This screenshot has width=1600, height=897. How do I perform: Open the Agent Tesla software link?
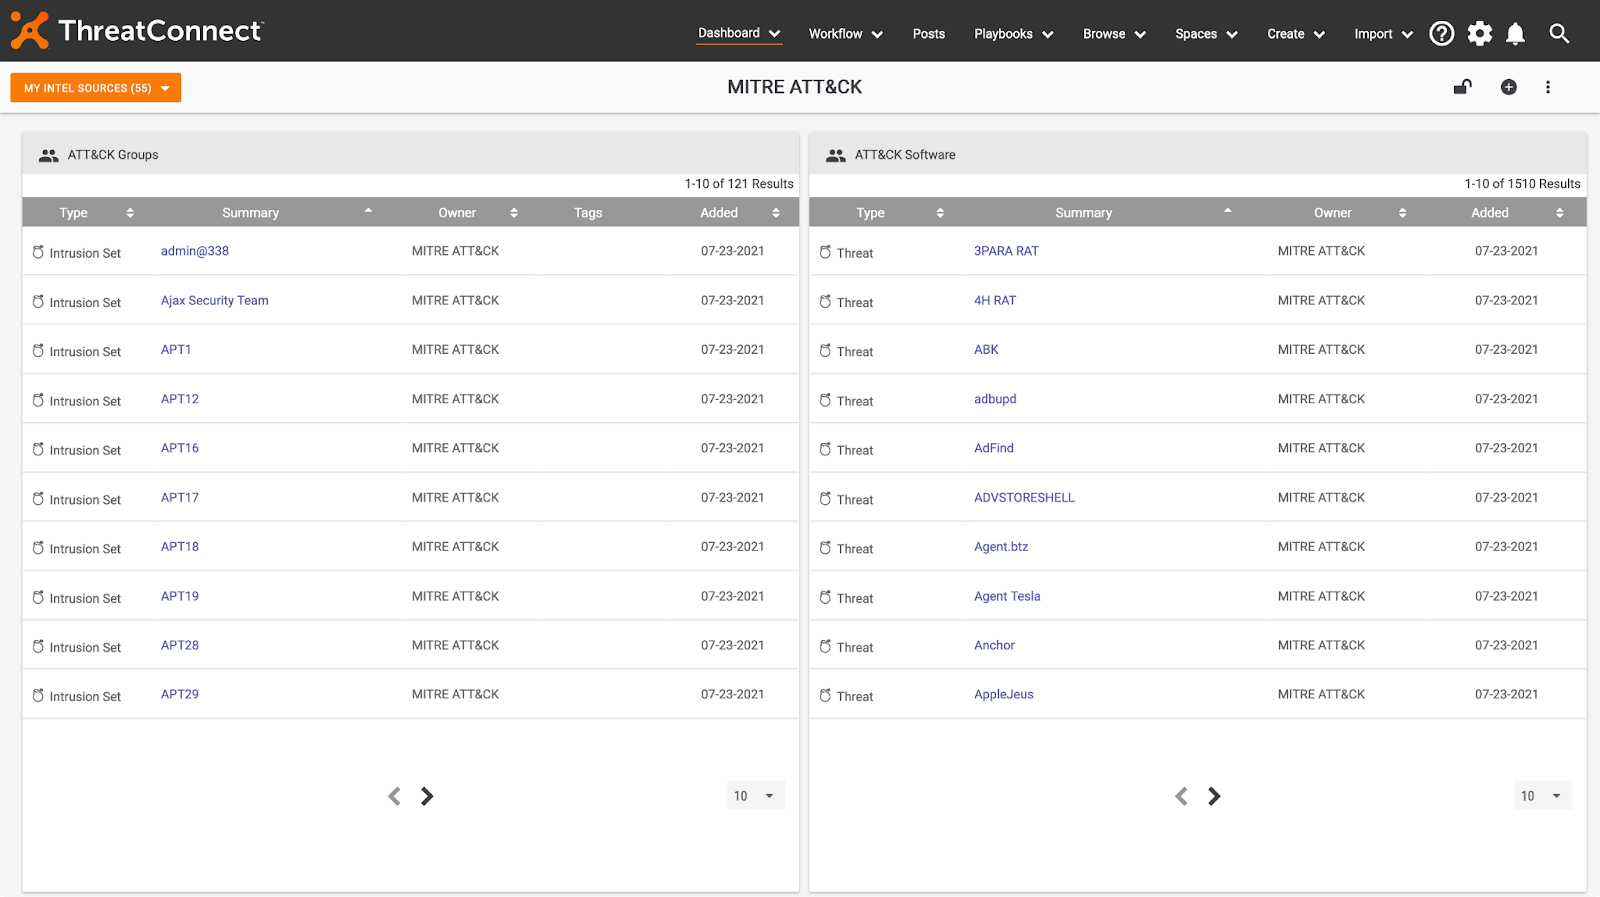point(1007,596)
